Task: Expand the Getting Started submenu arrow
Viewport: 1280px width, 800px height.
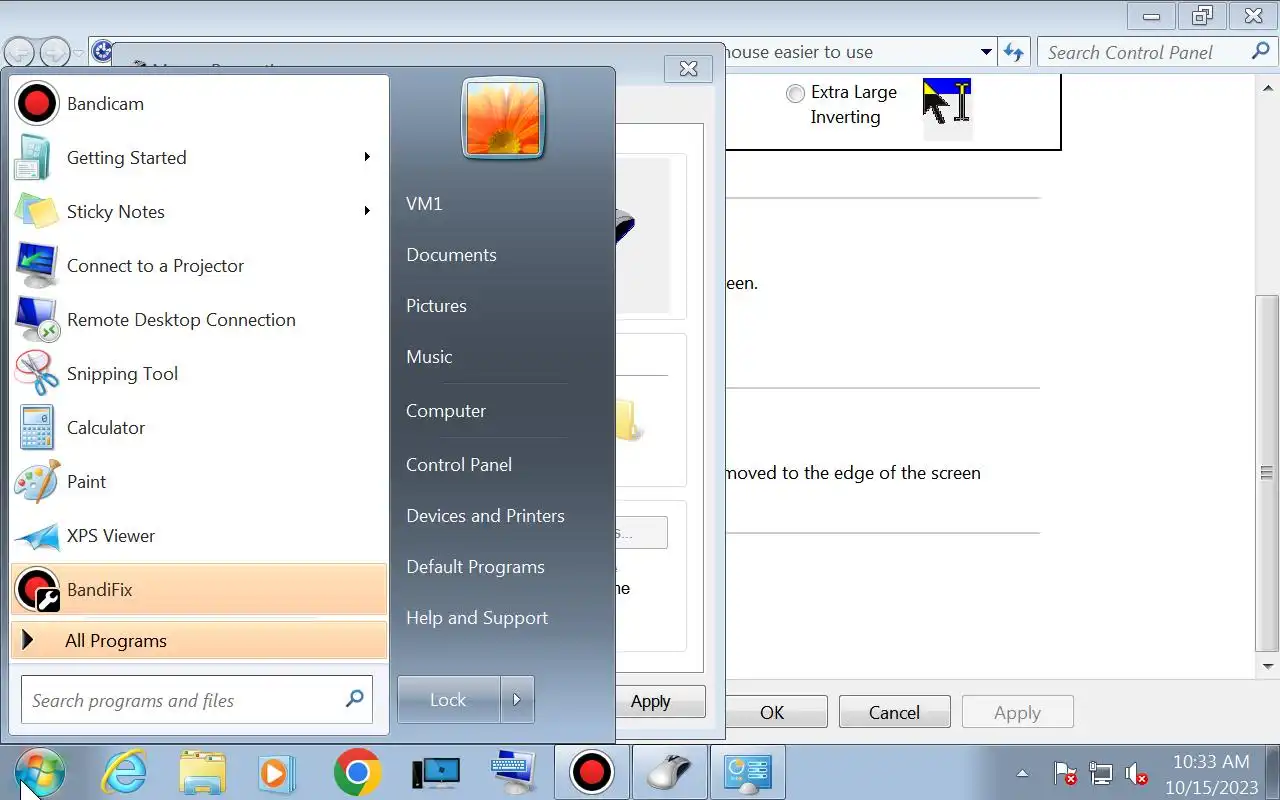Action: [x=367, y=157]
